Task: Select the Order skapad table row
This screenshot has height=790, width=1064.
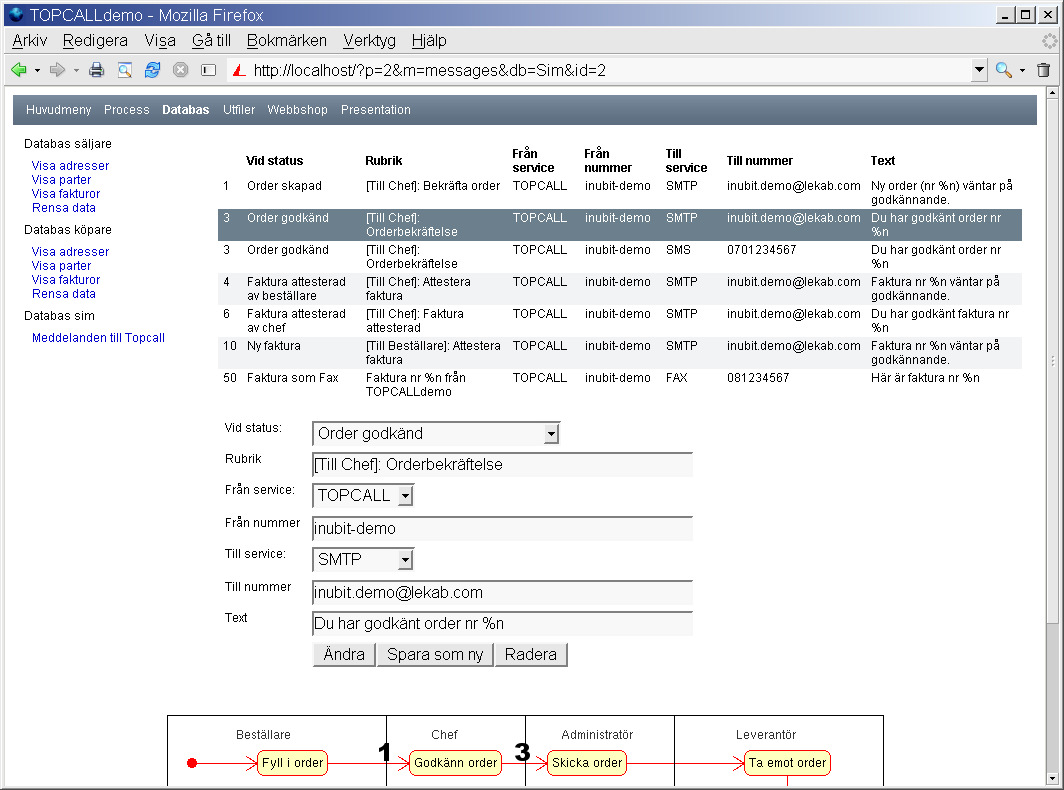Action: 620,193
